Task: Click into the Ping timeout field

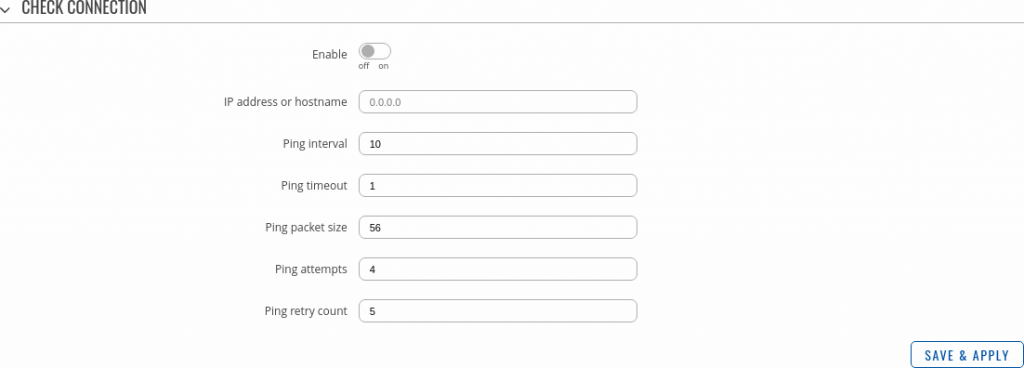Action: (498, 185)
